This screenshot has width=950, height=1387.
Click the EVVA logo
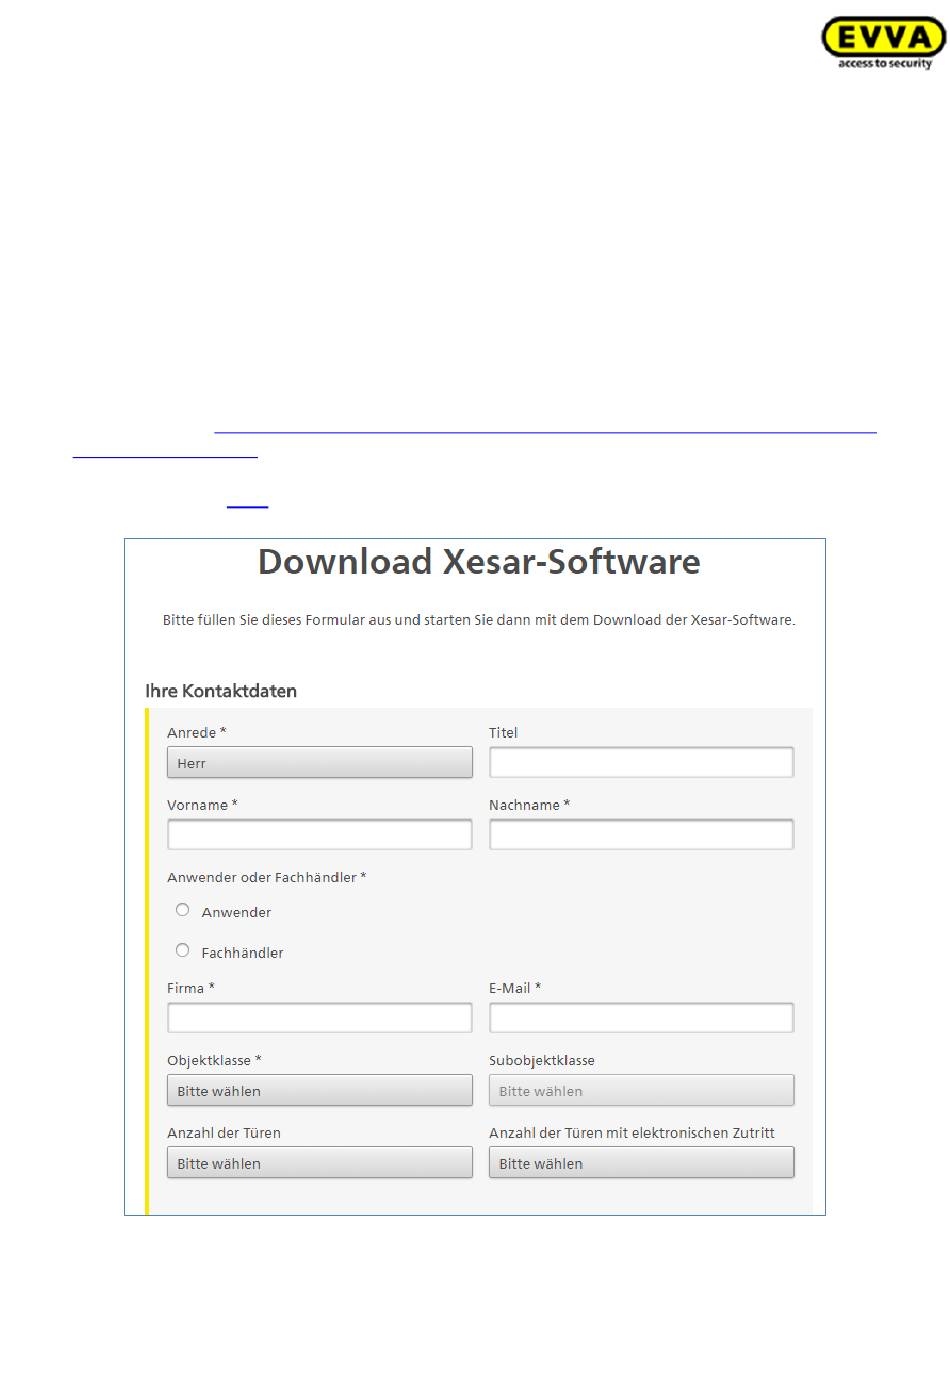point(883,44)
